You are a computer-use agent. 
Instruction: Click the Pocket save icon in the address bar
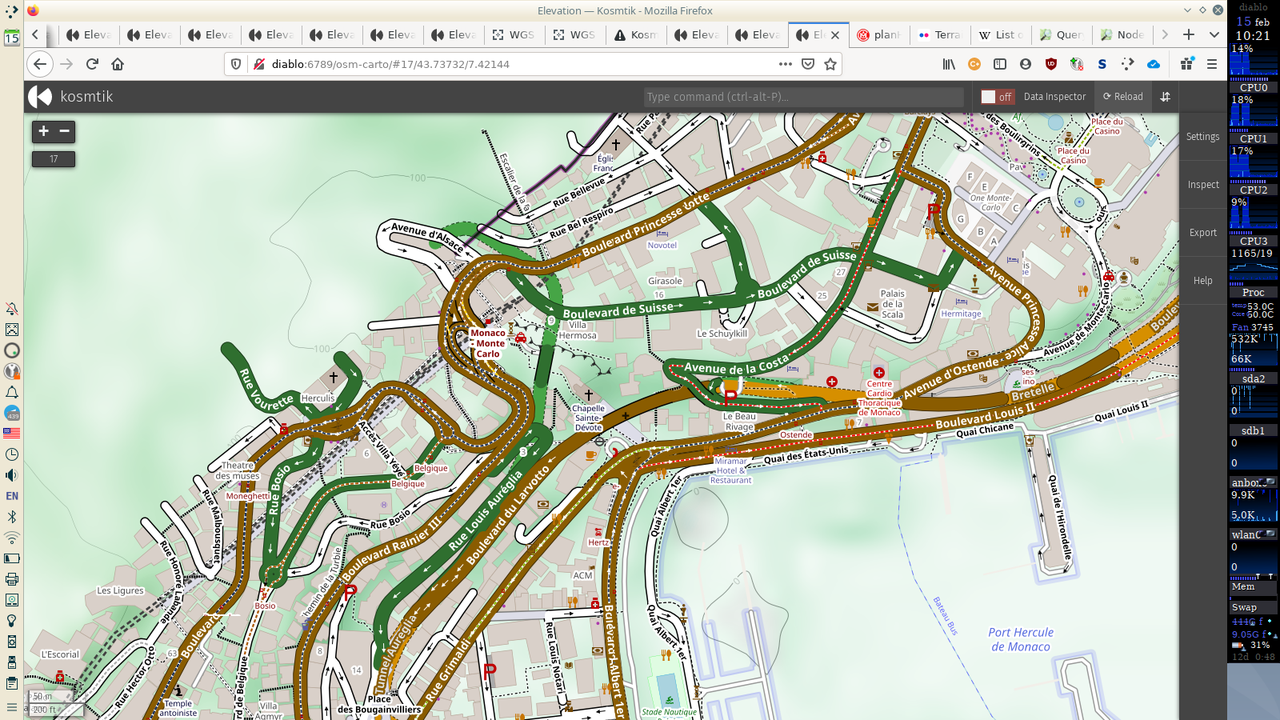[808, 64]
